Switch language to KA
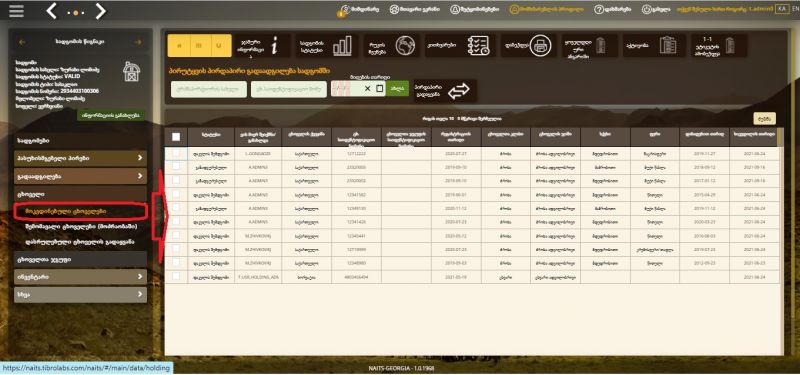This screenshot has width=800, height=375. (x=781, y=9)
